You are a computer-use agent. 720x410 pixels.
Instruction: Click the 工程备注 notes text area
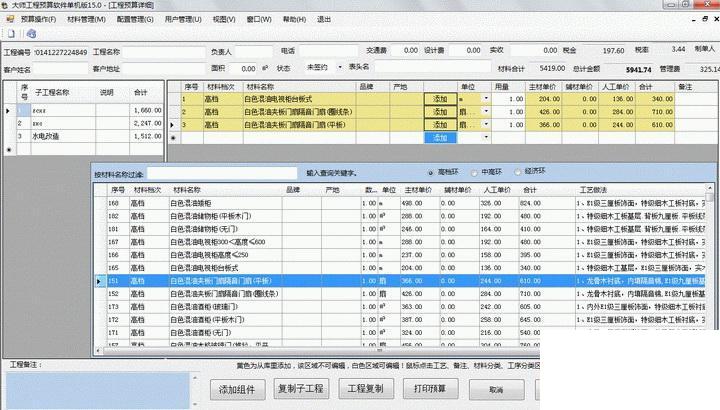click(98, 390)
